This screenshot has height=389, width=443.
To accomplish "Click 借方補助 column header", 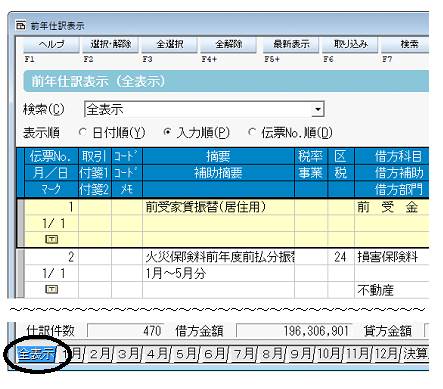I will (x=392, y=173).
